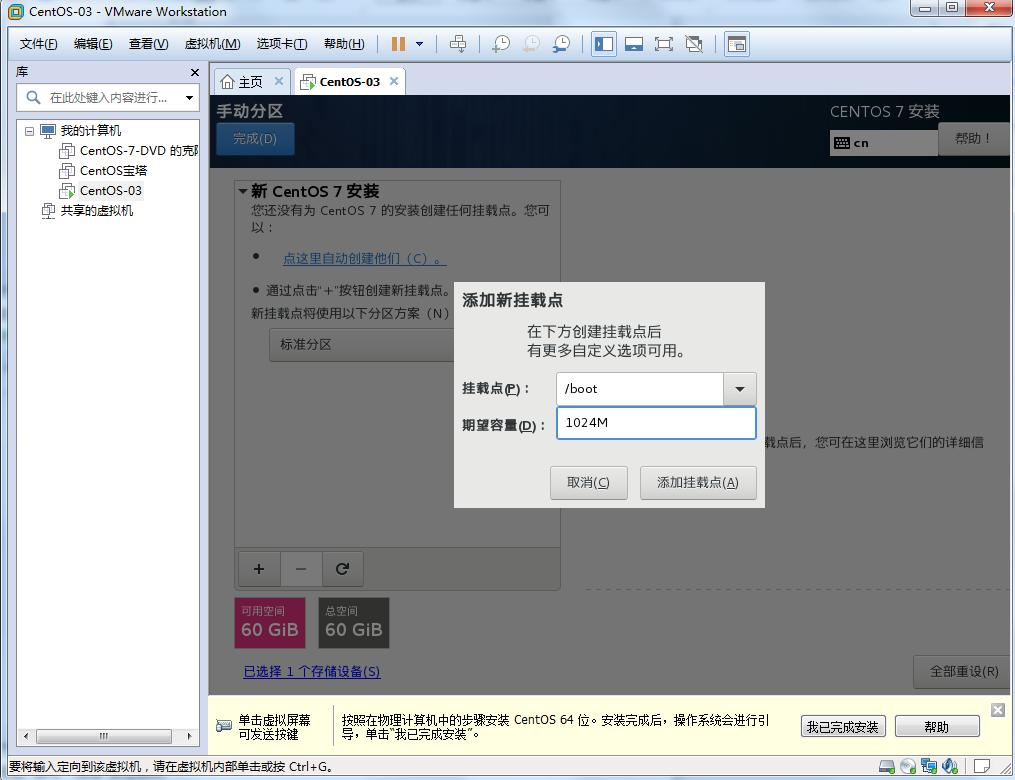
Task: Open the 虚拟机(M) menu
Action: 212,44
